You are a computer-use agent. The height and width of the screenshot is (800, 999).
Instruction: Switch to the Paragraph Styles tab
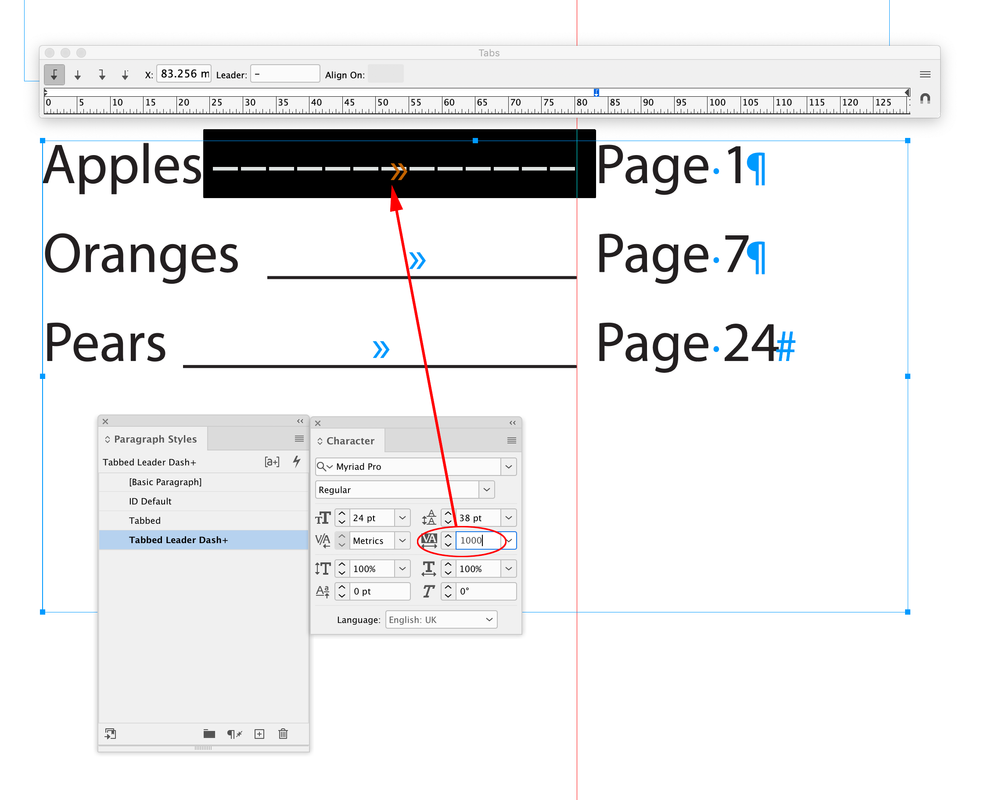(155, 439)
